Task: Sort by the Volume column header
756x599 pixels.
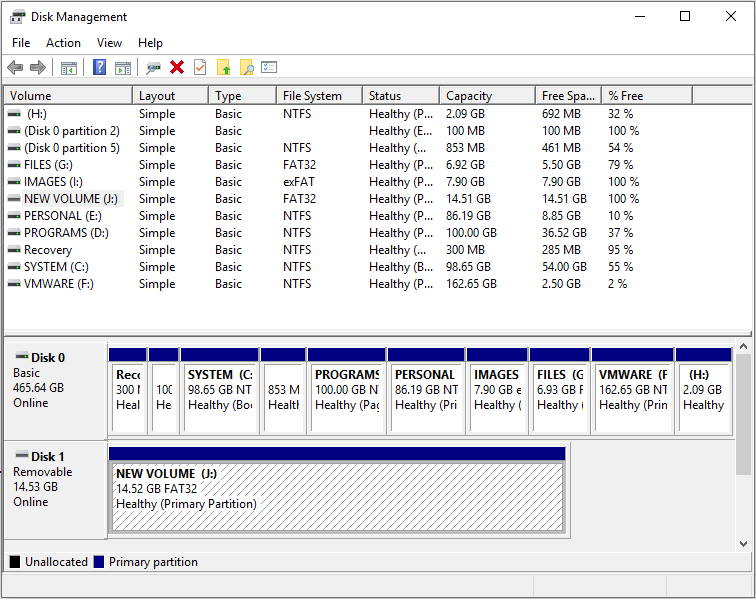Action: point(68,96)
